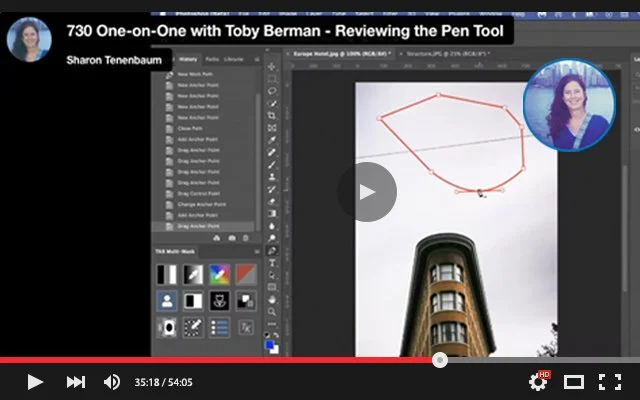This screenshot has height=400, width=640.
Task: Enter fullscreen mode
Action: [x=610, y=382]
